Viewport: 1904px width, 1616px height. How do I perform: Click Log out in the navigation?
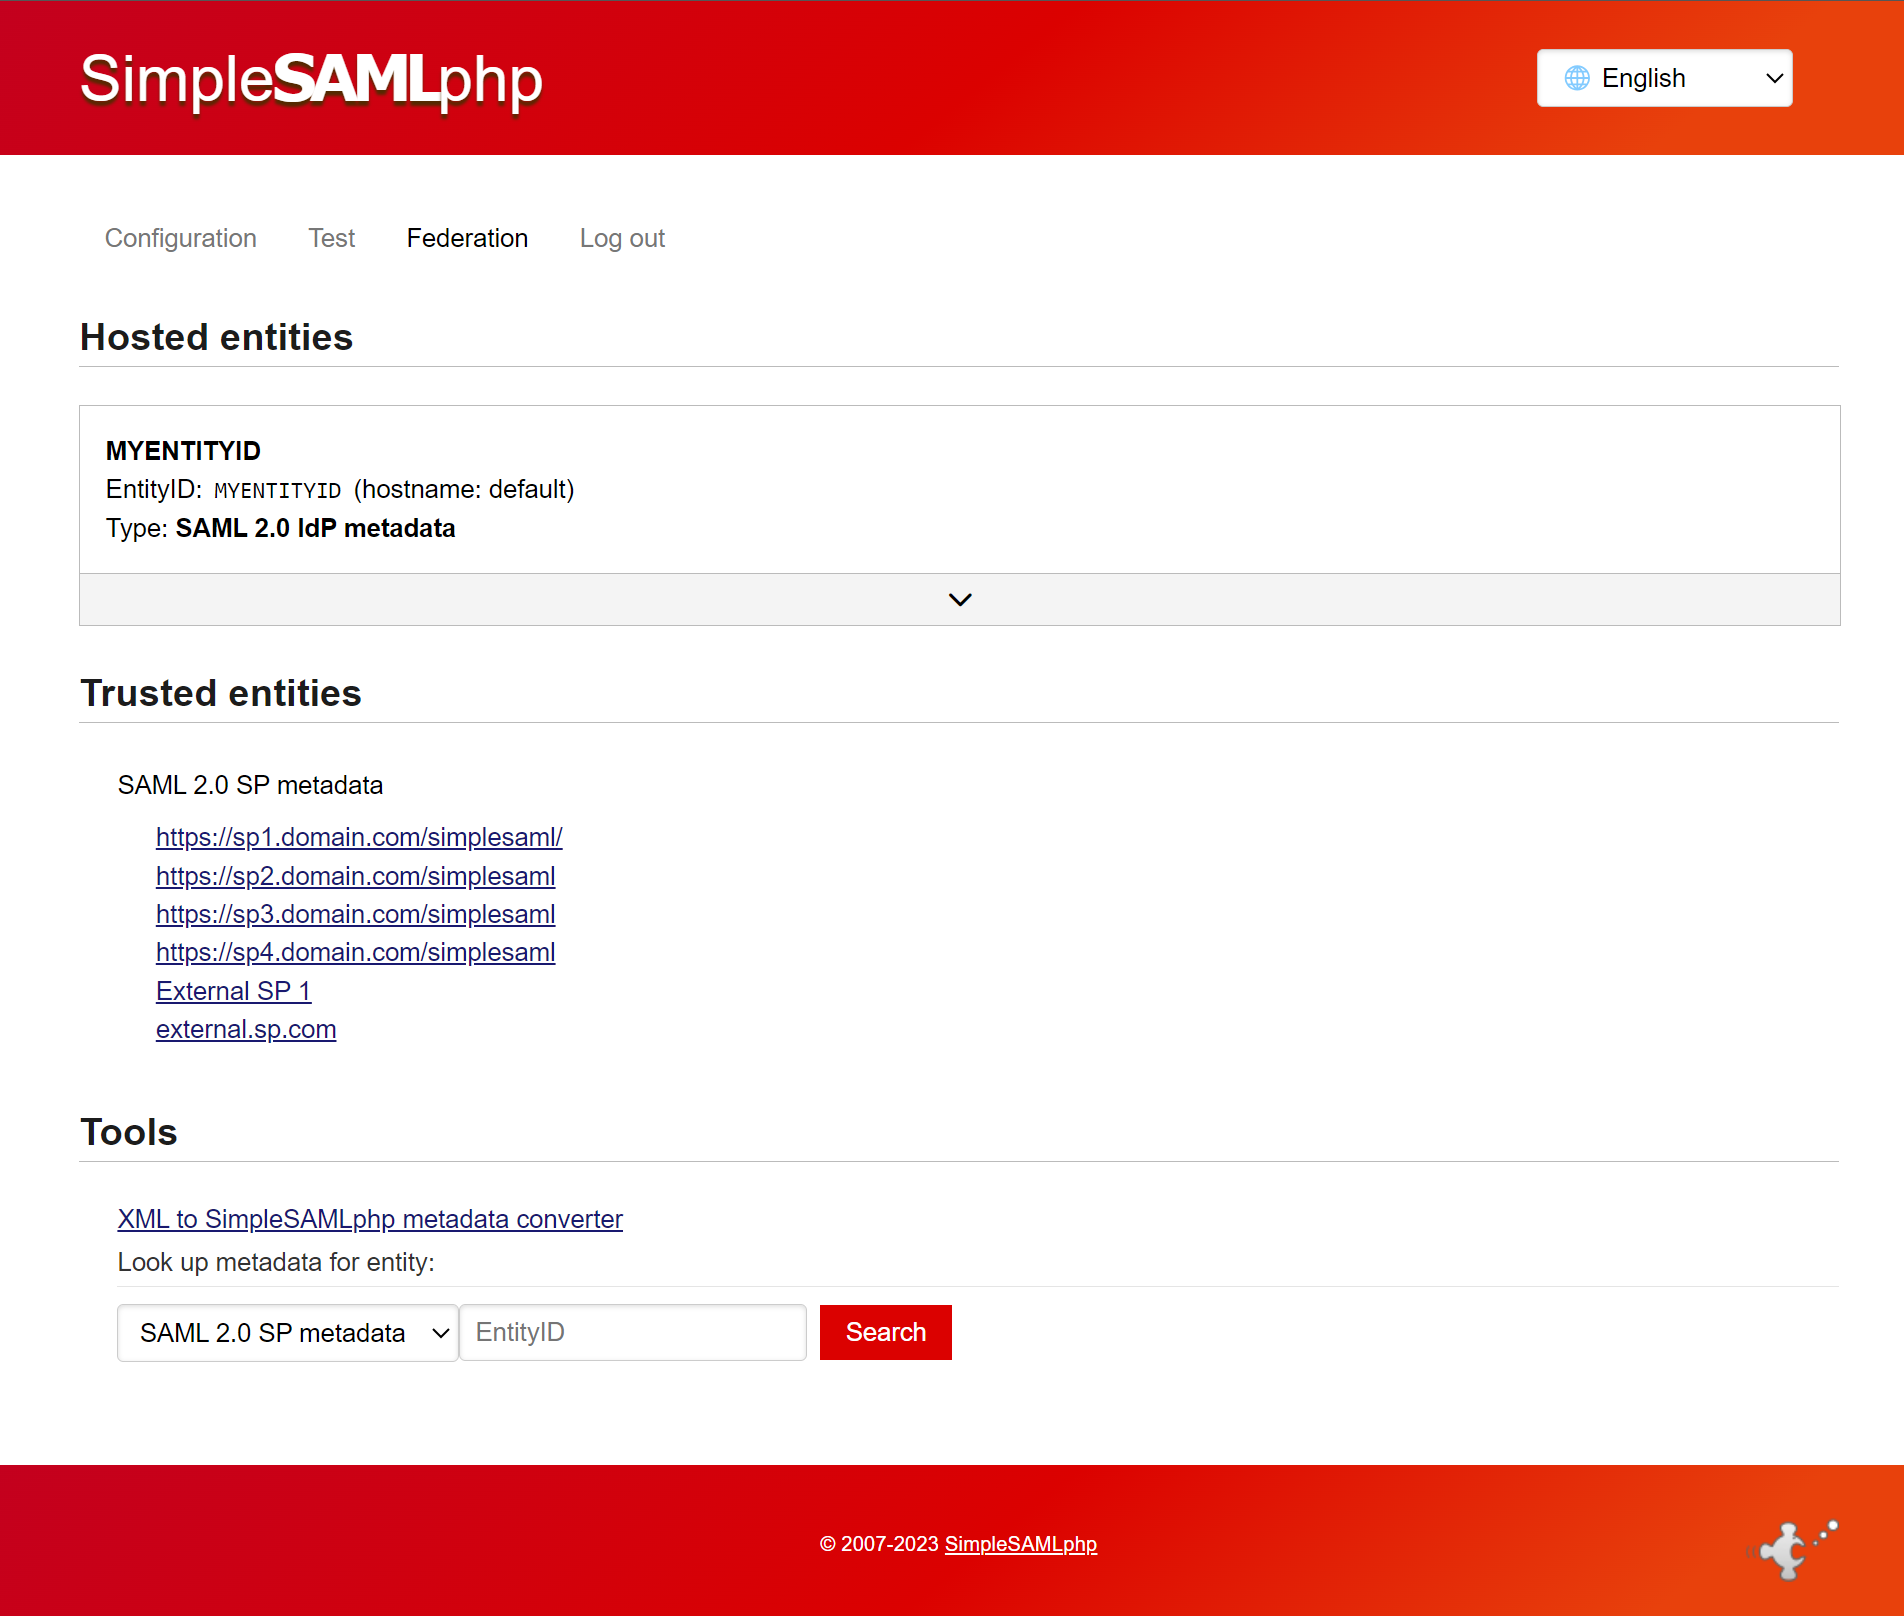click(622, 238)
